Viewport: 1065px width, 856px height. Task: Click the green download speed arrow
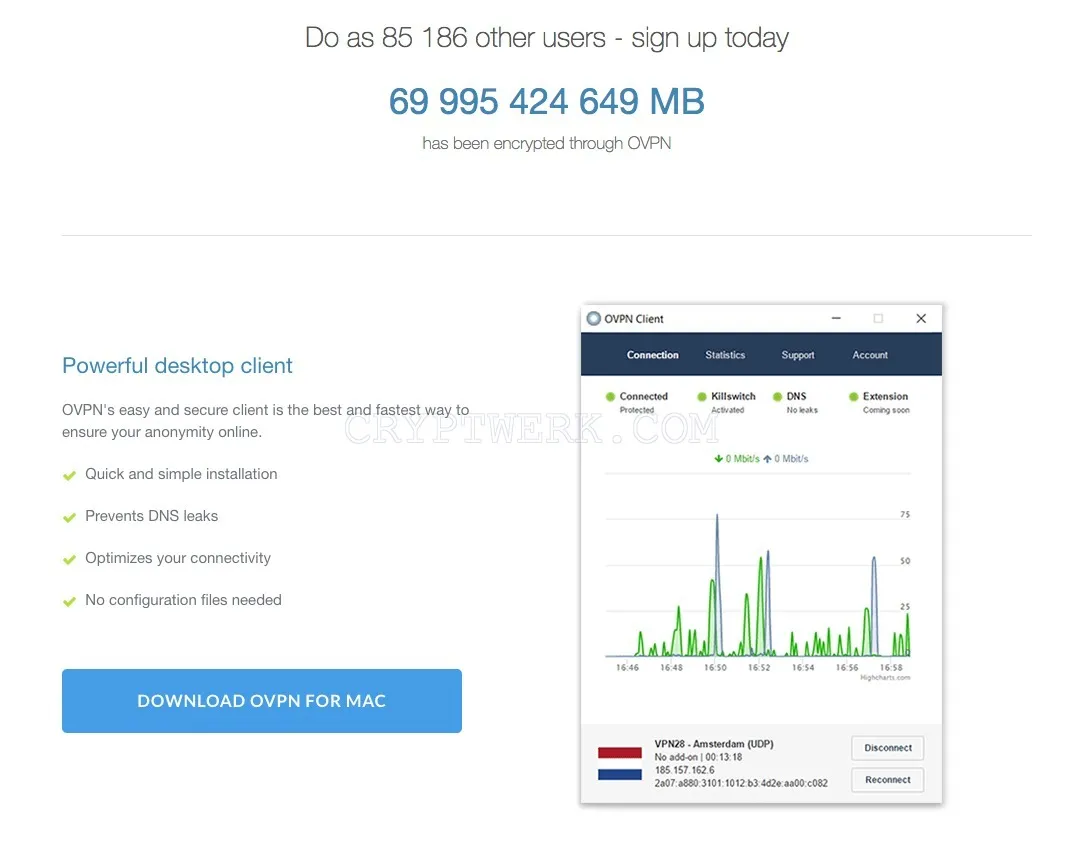pos(719,459)
